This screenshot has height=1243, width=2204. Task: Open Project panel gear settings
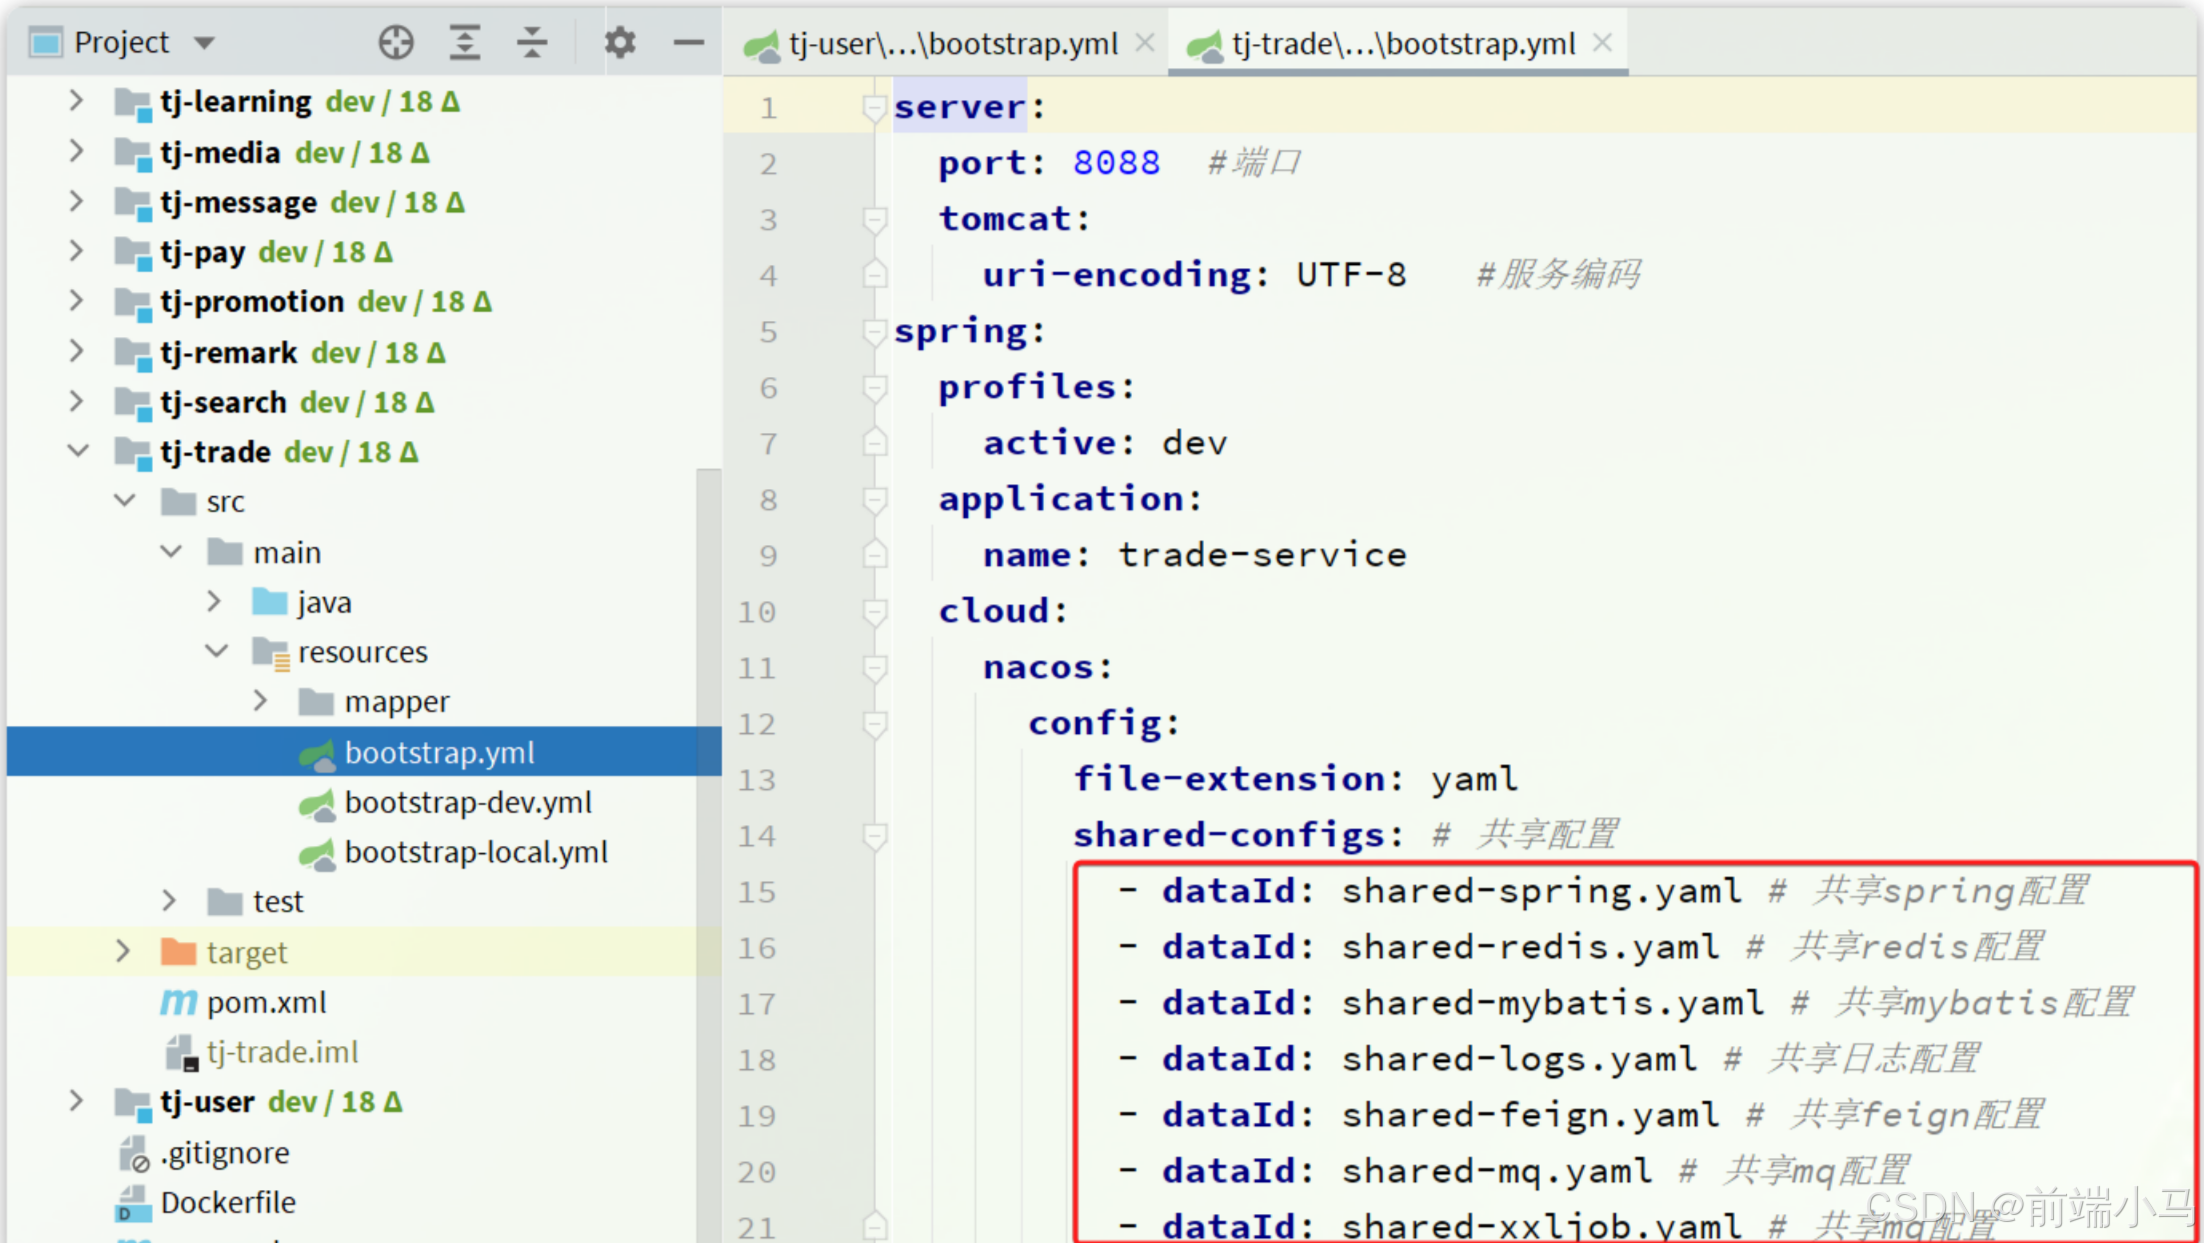coord(620,42)
